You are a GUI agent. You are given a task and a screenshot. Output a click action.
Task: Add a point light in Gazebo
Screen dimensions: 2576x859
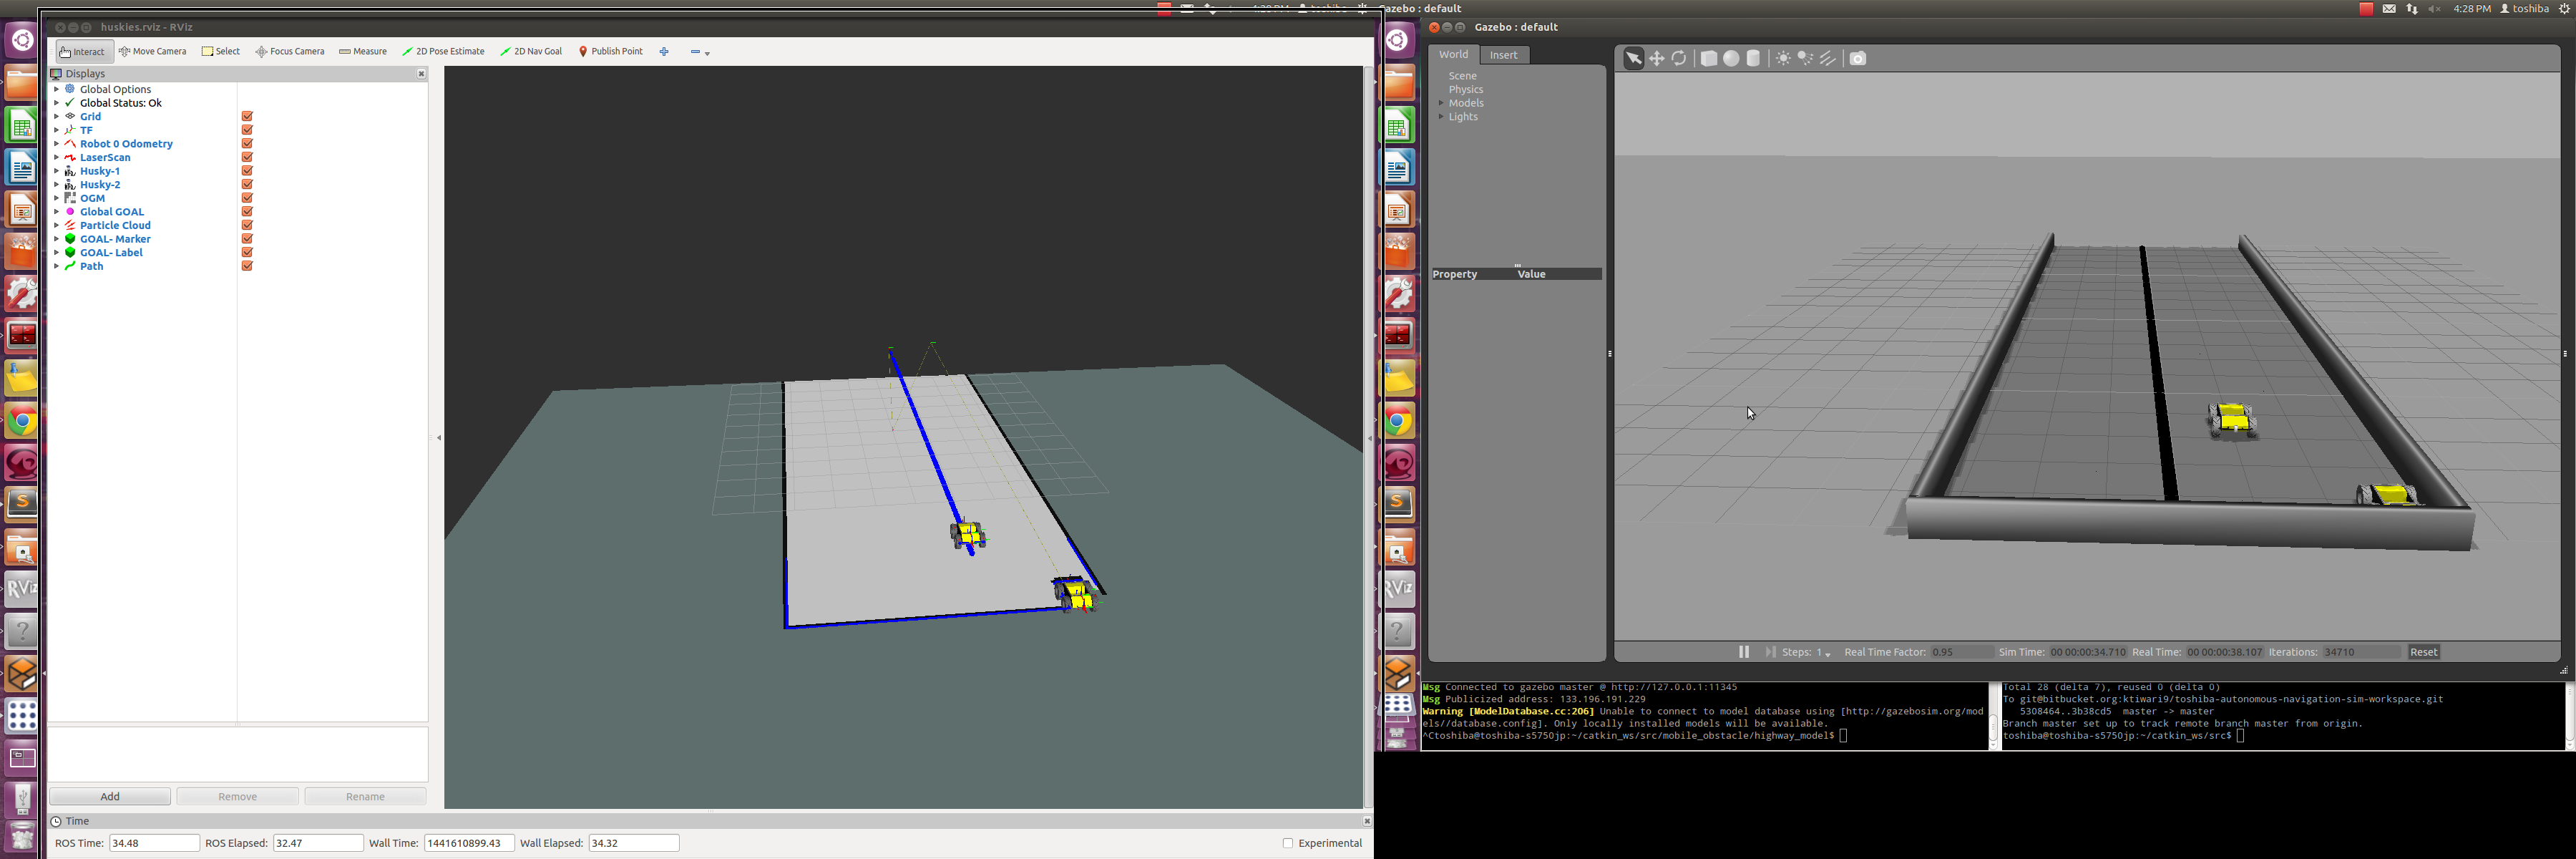(x=1783, y=59)
